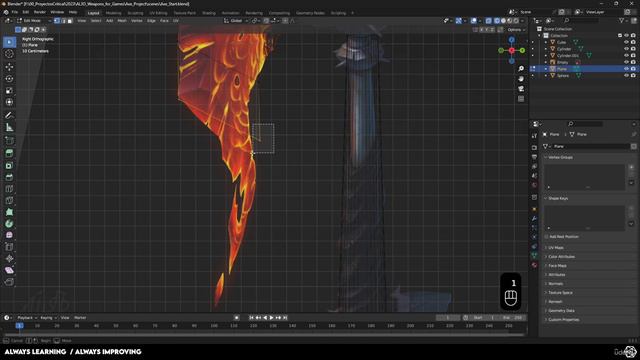
Task: Toggle Empty eye visibility in outliner
Action: [x=626, y=62]
